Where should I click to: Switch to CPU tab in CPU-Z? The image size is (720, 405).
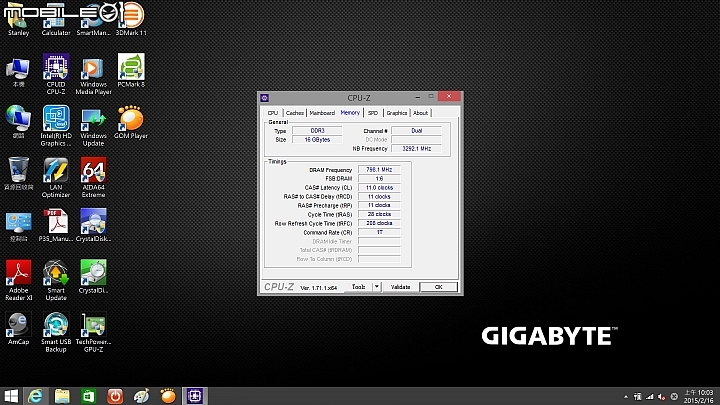pyautogui.click(x=273, y=113)
